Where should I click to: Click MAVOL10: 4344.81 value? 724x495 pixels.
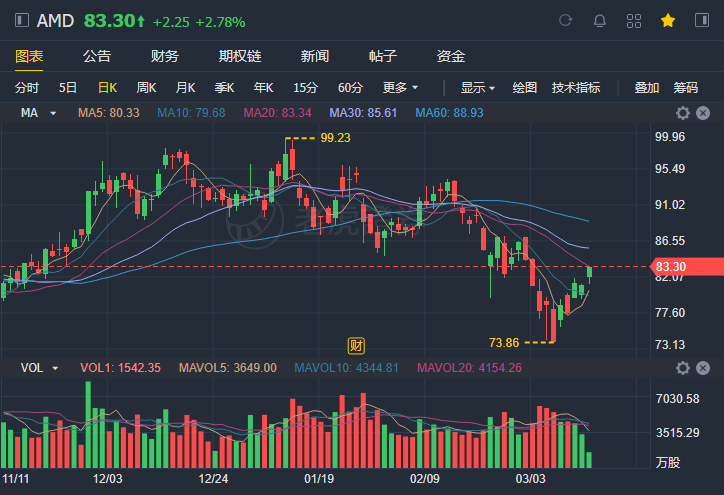click(346, 368)
